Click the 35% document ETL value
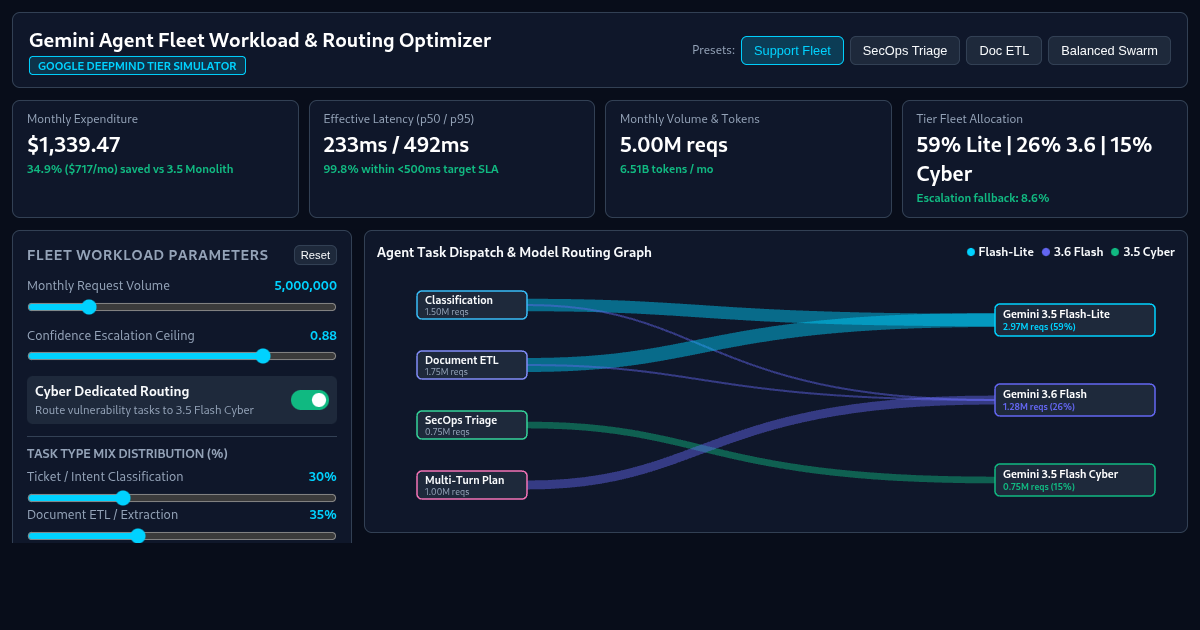1200x630 pixels. click(323, 515)
